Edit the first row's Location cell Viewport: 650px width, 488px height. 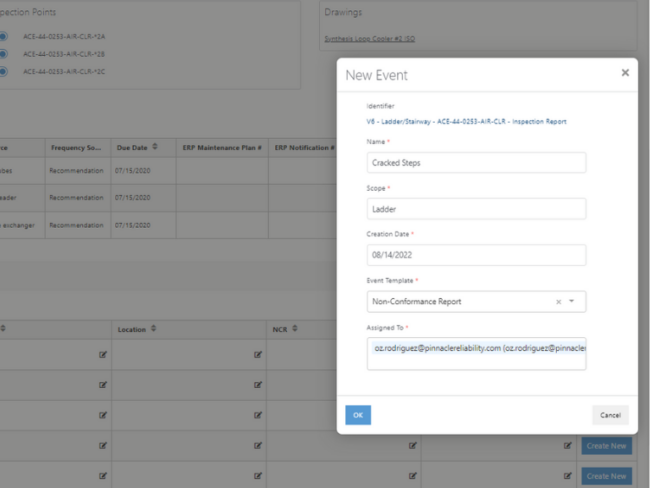pos(257,354)
